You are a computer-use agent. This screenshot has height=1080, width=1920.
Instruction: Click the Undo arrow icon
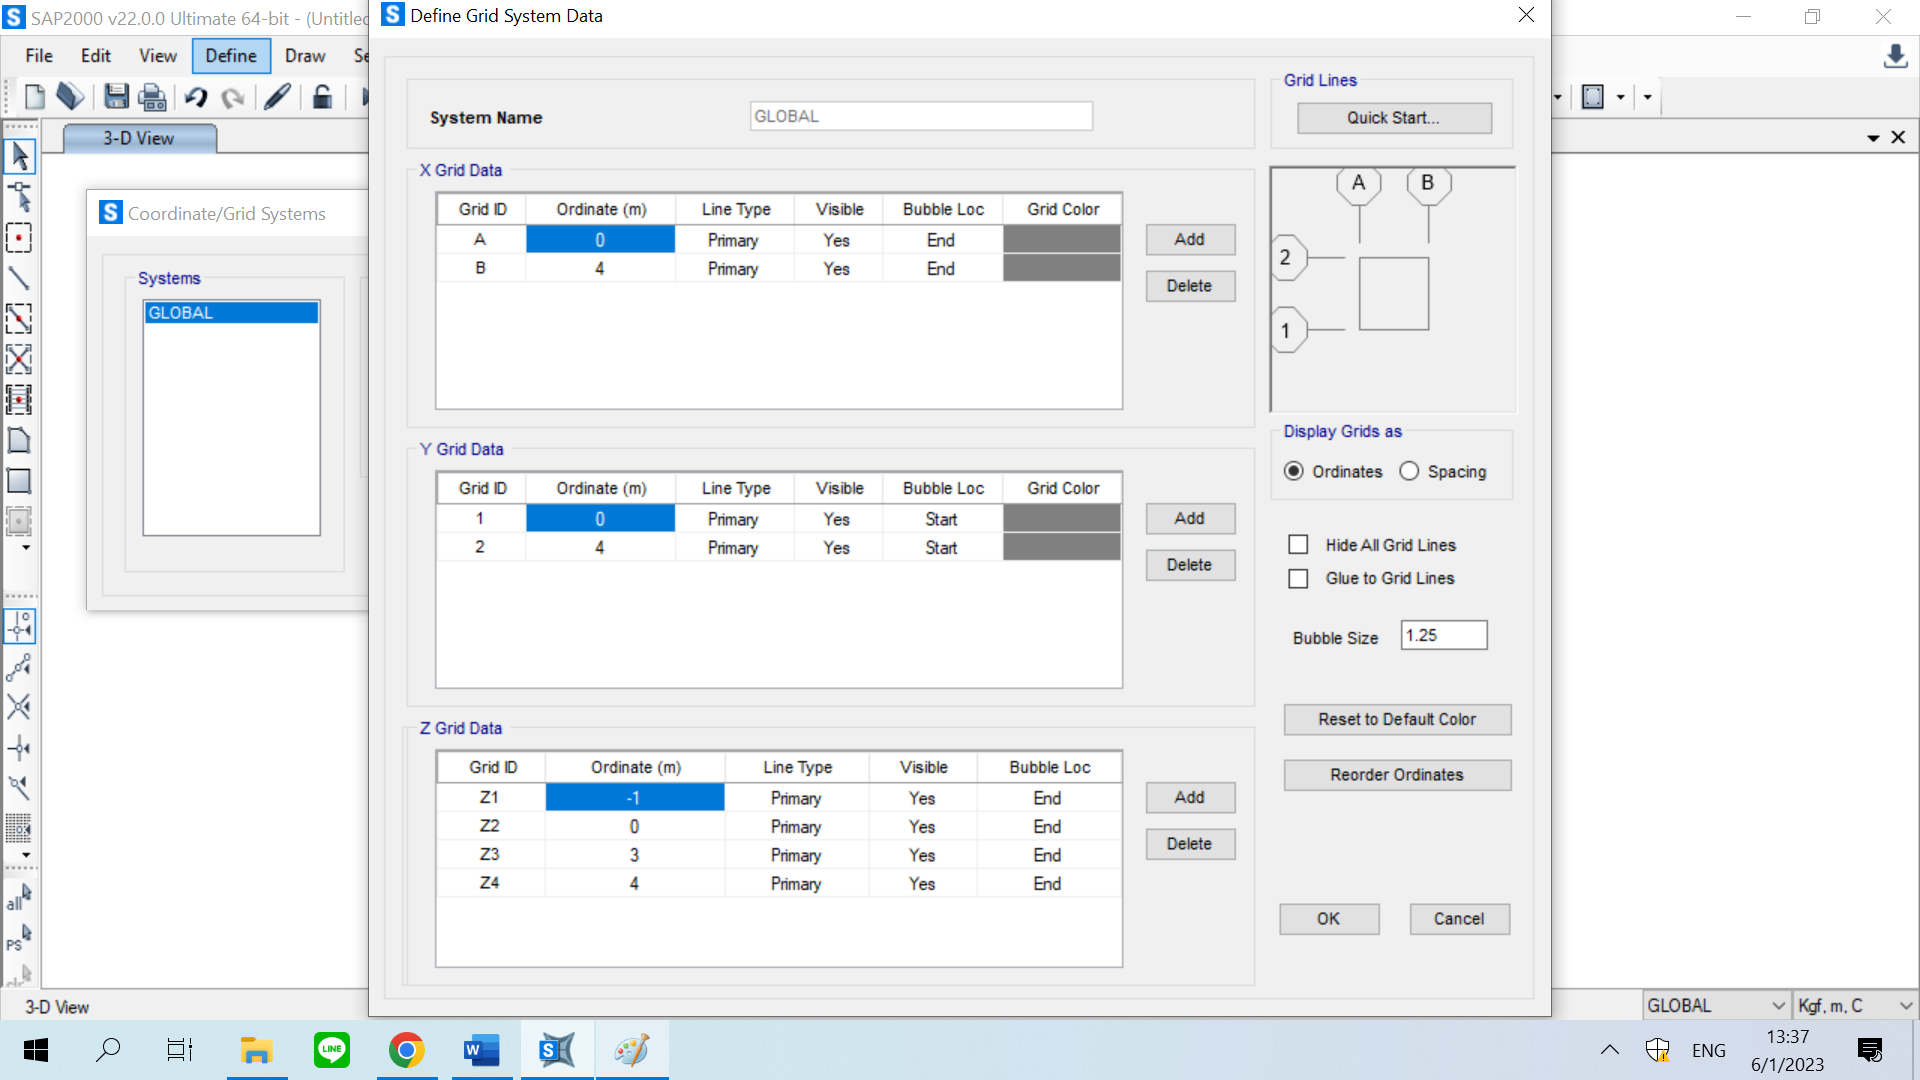196,97
